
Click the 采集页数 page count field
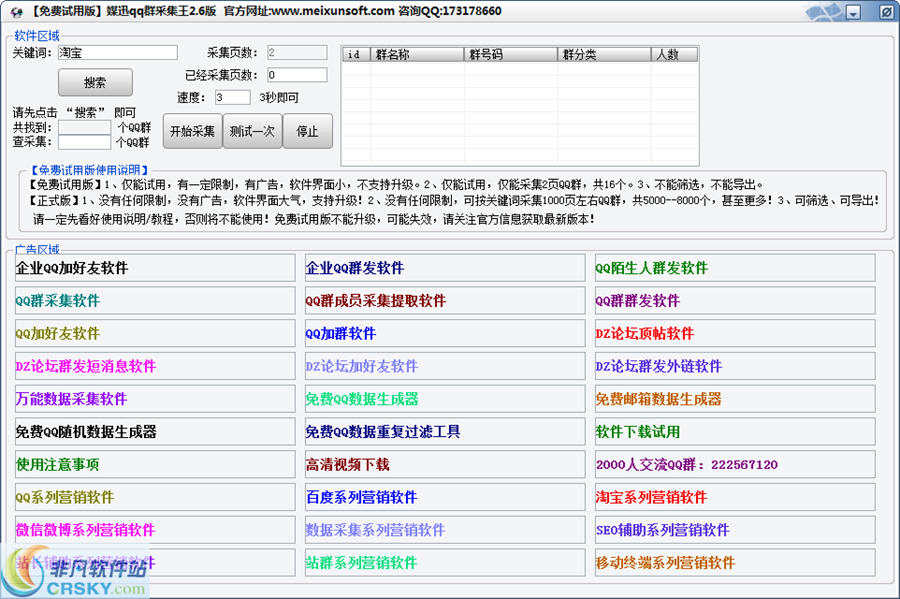pyautogui.click(x=297, y=53)
